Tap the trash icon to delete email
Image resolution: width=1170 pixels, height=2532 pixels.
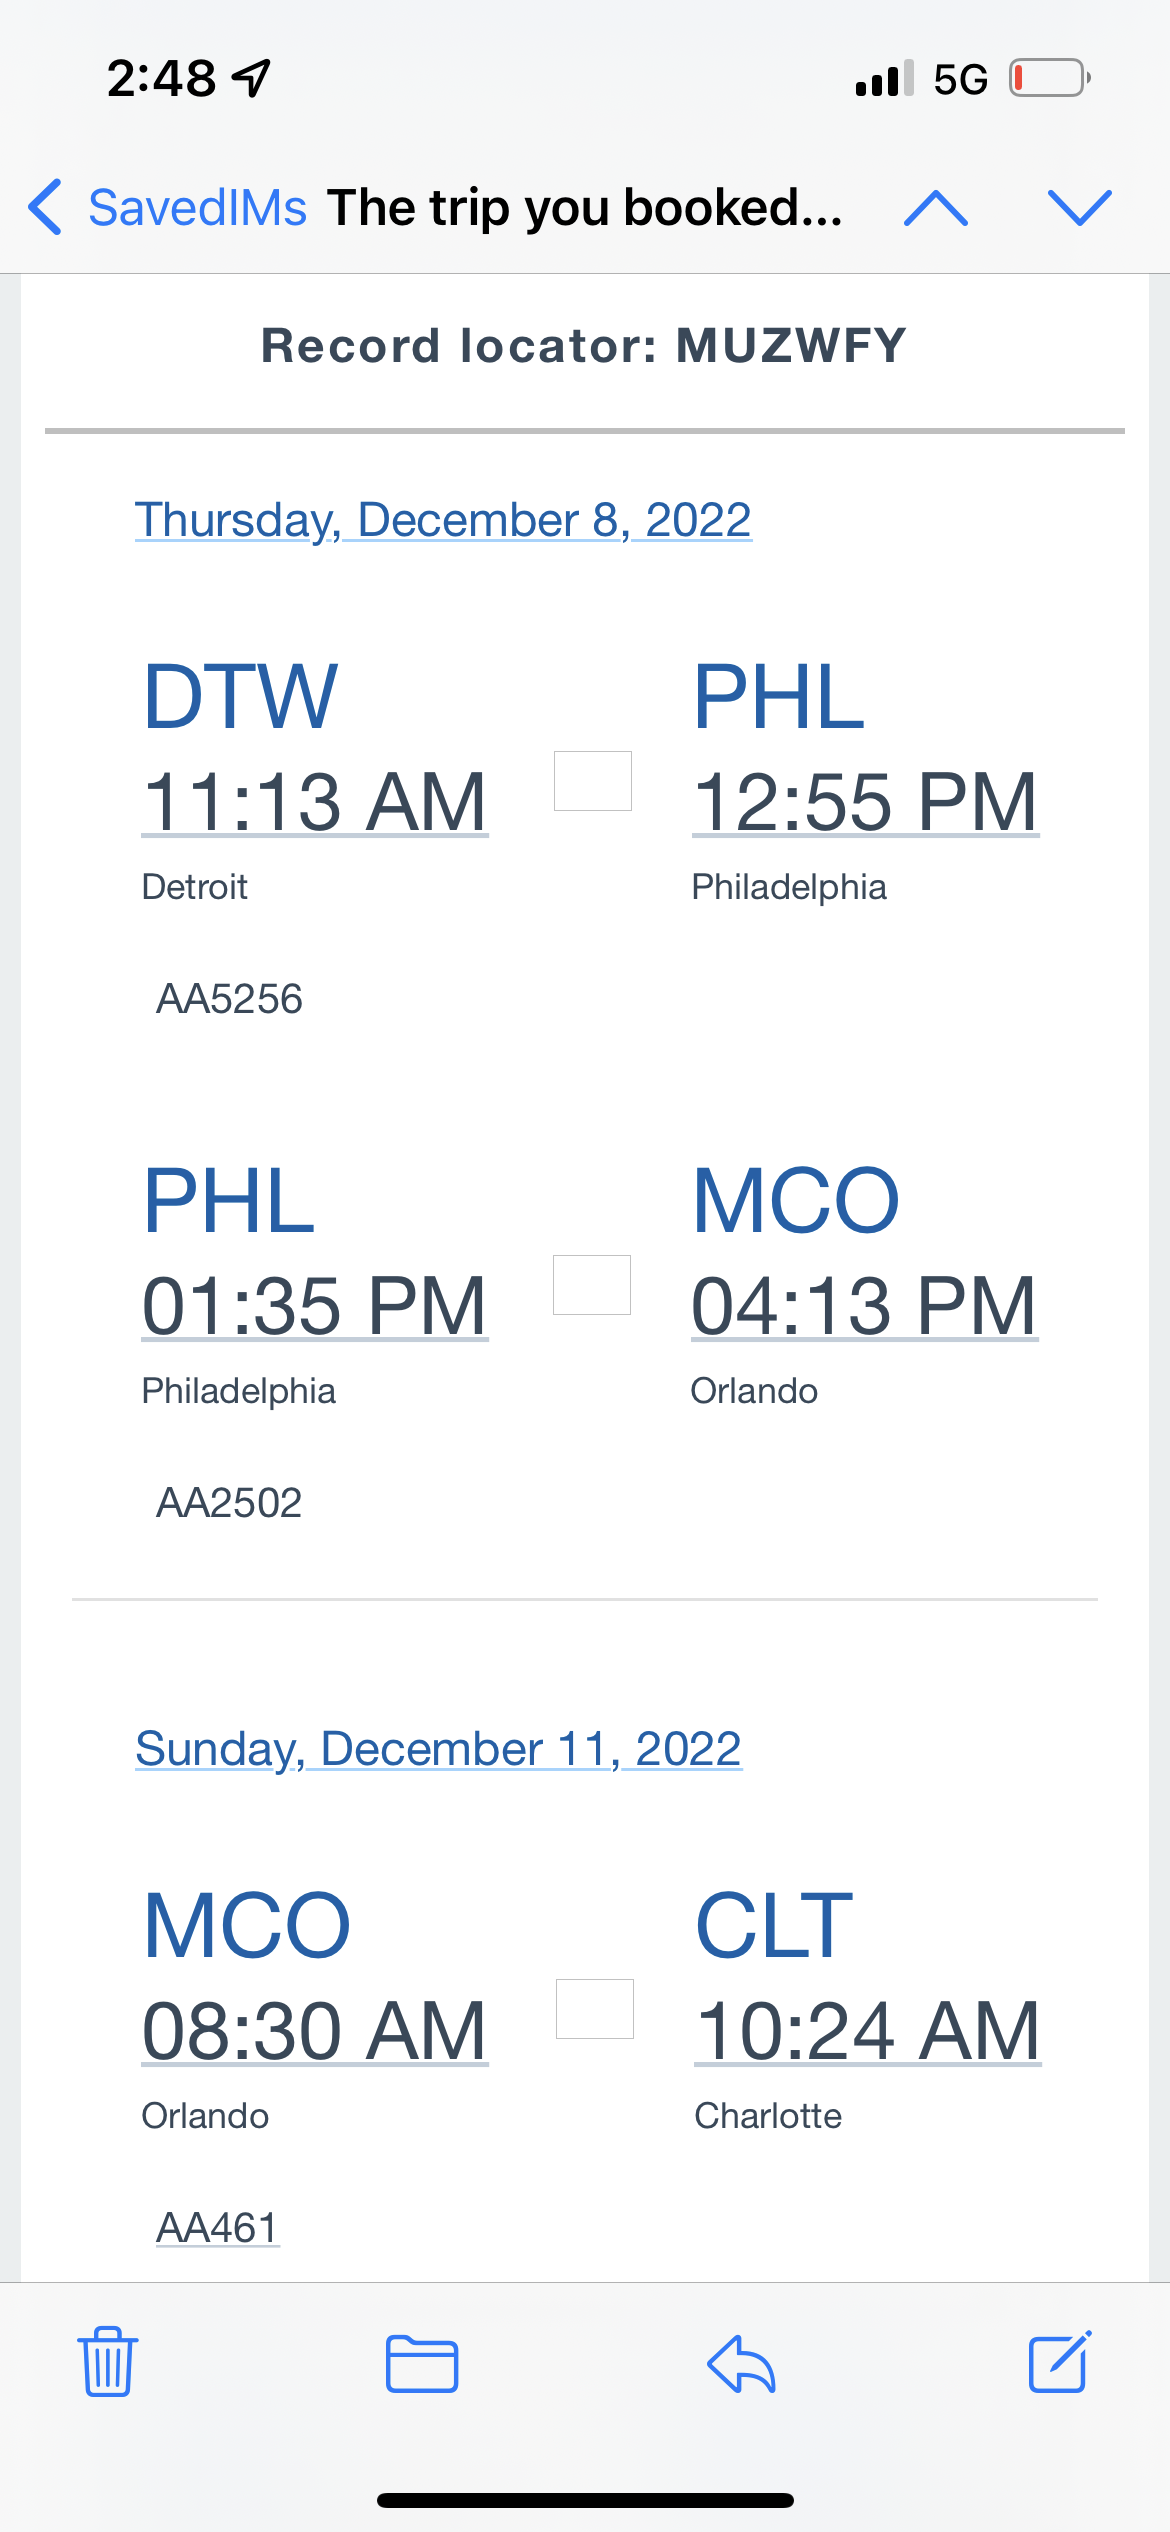108,2362
